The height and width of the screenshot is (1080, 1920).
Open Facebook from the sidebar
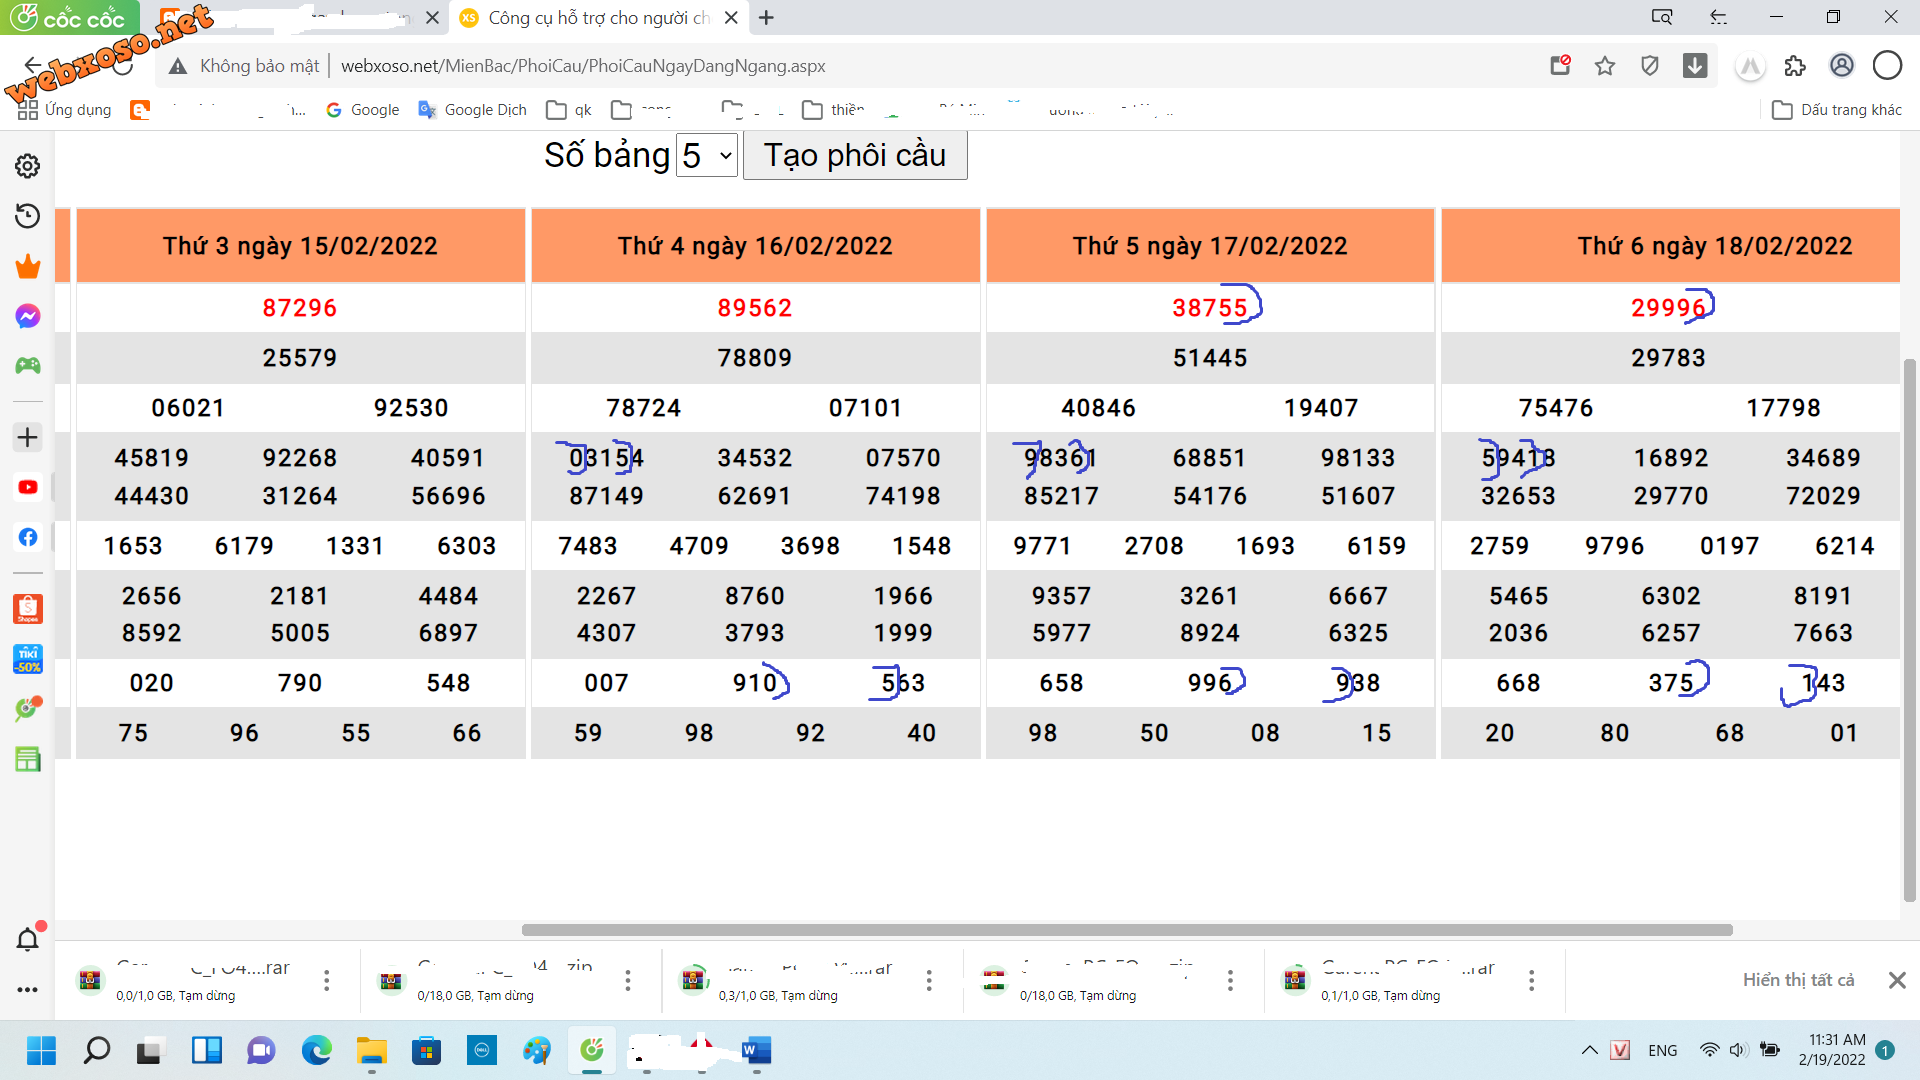(x=28, y=537)
